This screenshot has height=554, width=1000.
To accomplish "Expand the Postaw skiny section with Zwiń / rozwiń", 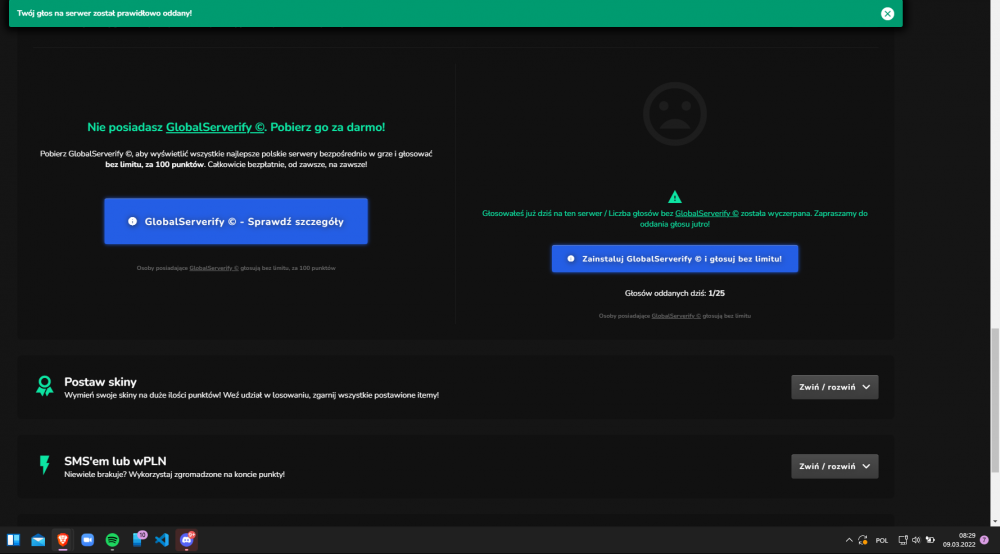I will (x=834, y=387).
